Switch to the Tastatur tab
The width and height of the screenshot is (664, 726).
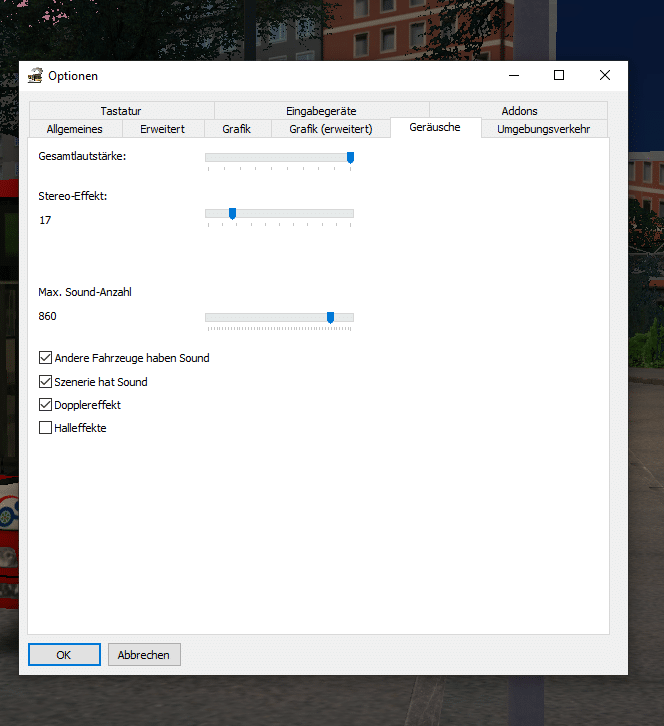click(x=121, y=111)
